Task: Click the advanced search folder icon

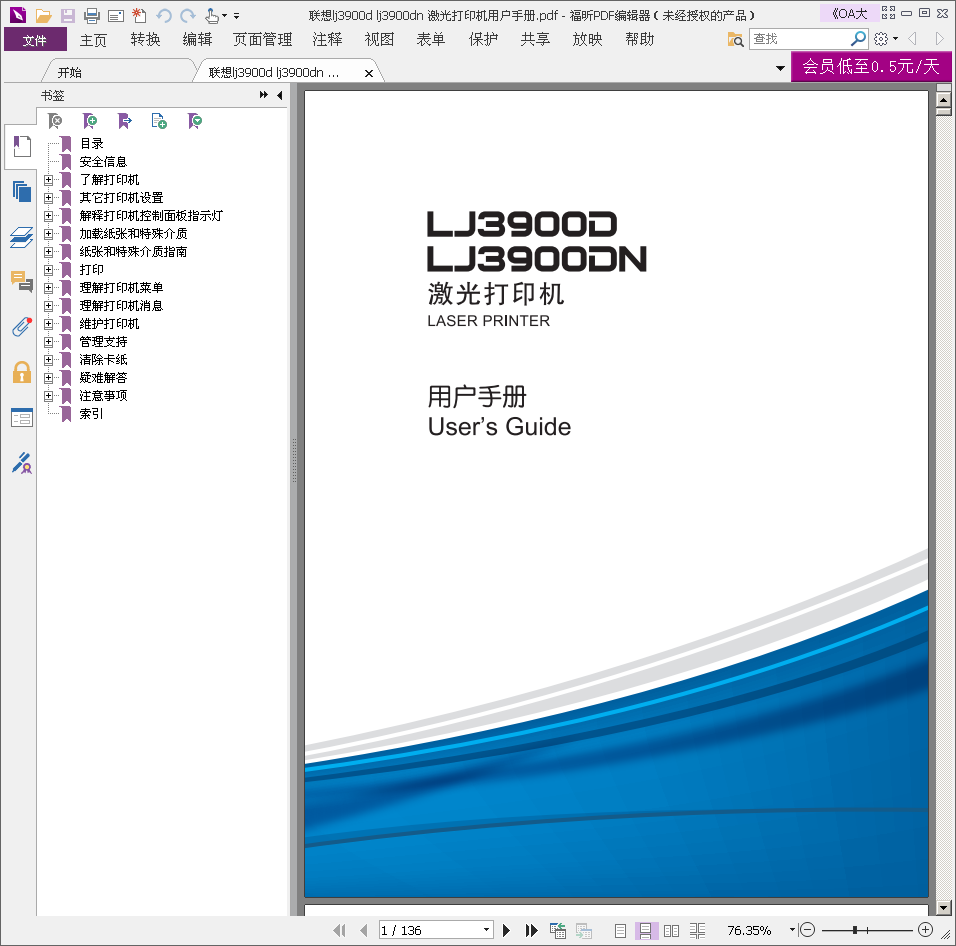Action: coord(735,40)
